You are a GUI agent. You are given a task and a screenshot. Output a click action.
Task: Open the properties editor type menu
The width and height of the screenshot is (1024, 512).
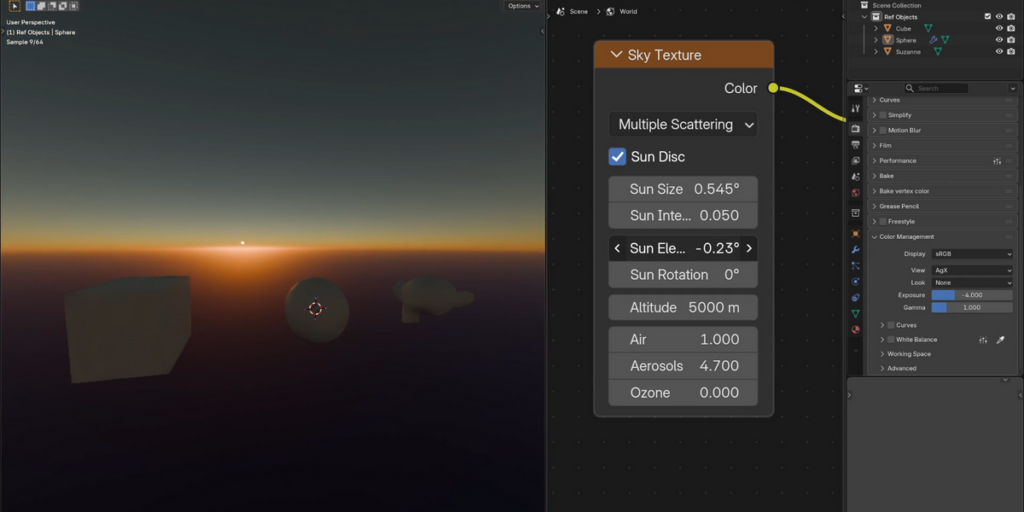(x=861, y=88)
